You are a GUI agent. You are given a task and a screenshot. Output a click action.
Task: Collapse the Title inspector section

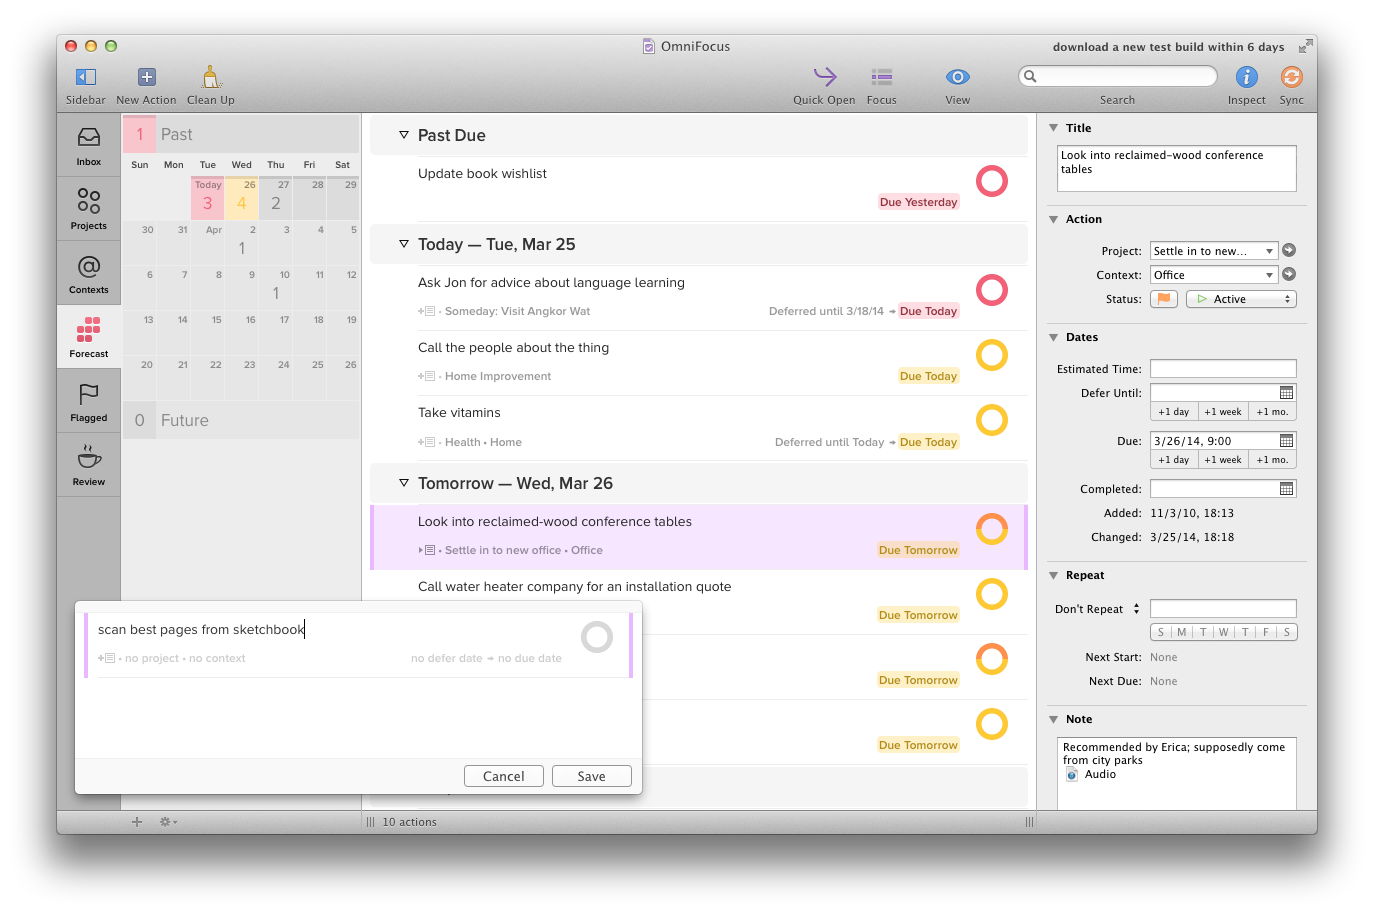1054,128
